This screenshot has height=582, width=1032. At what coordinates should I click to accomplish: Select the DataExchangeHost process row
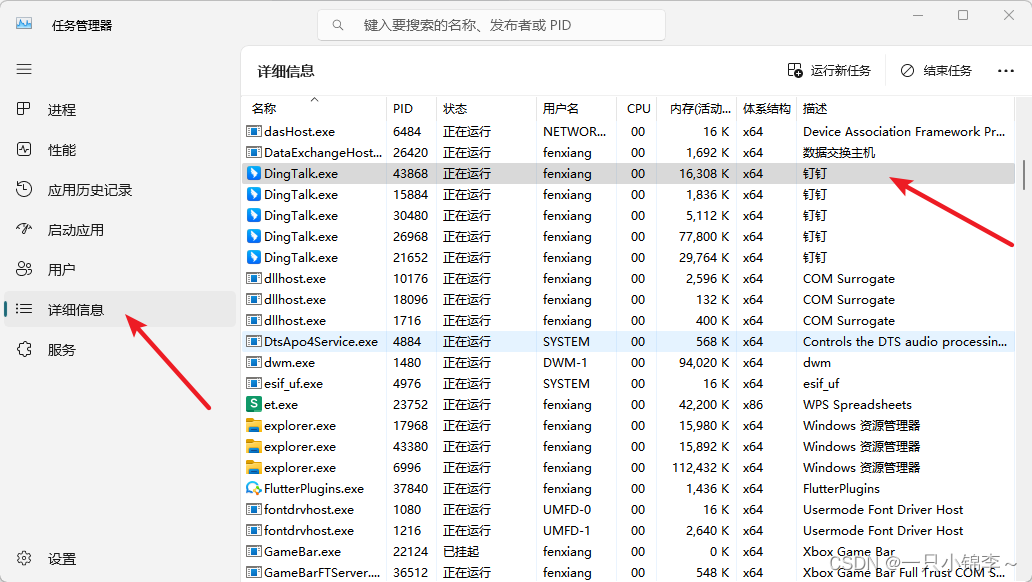point(629,153)
